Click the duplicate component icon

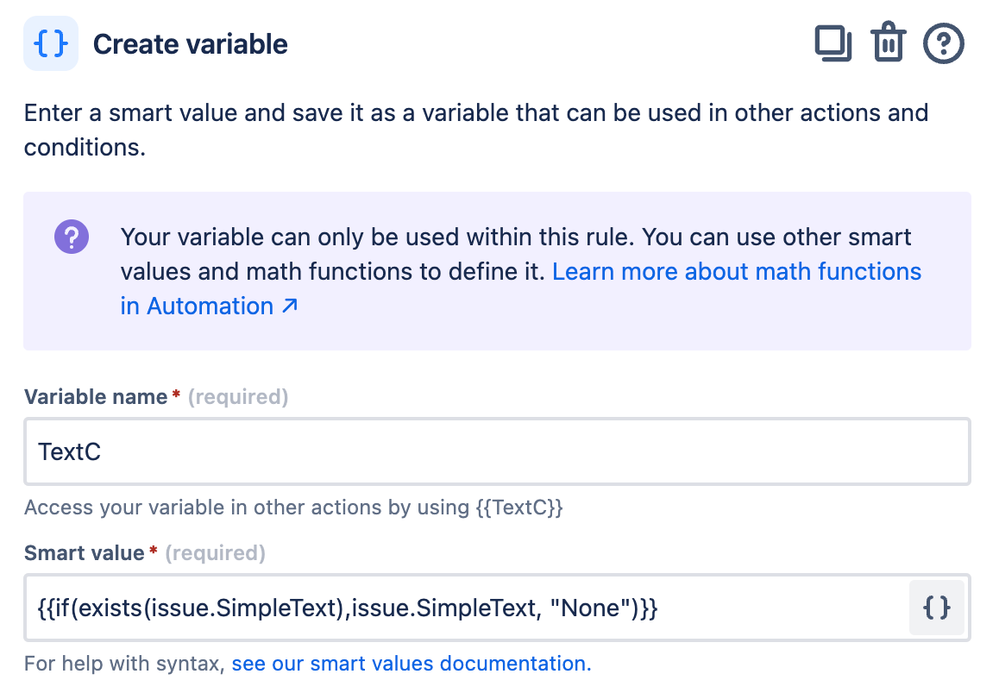pos(832,44)
